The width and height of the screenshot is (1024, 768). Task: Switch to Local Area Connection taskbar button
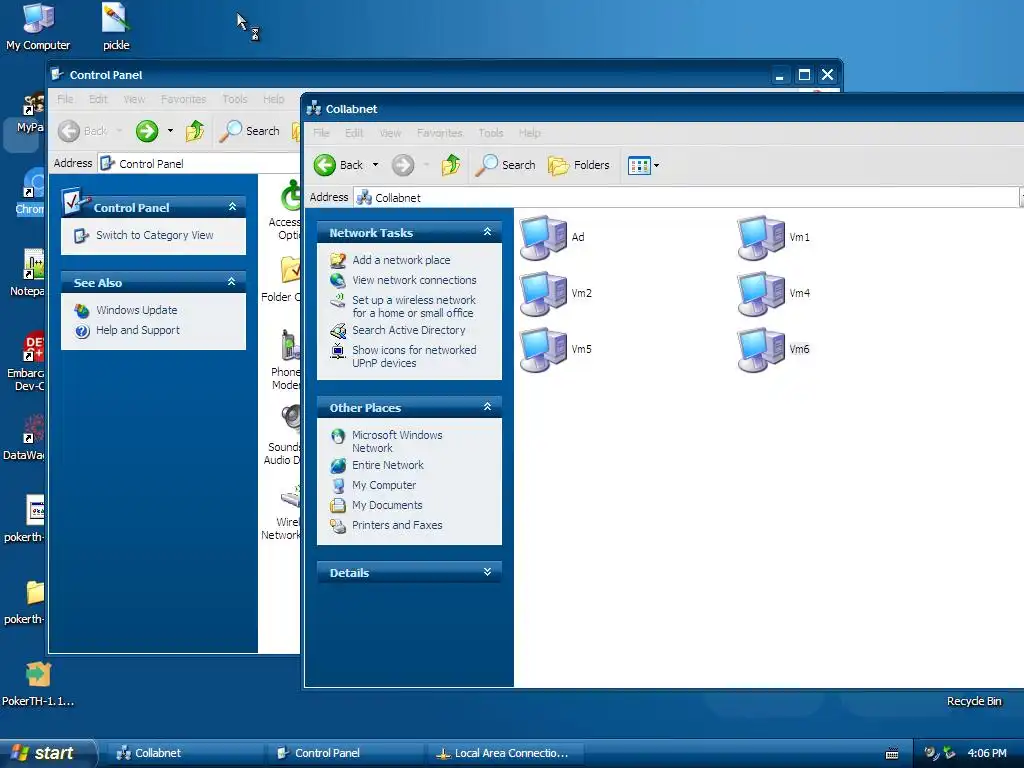pyautogui.click(x=505, y=753)
